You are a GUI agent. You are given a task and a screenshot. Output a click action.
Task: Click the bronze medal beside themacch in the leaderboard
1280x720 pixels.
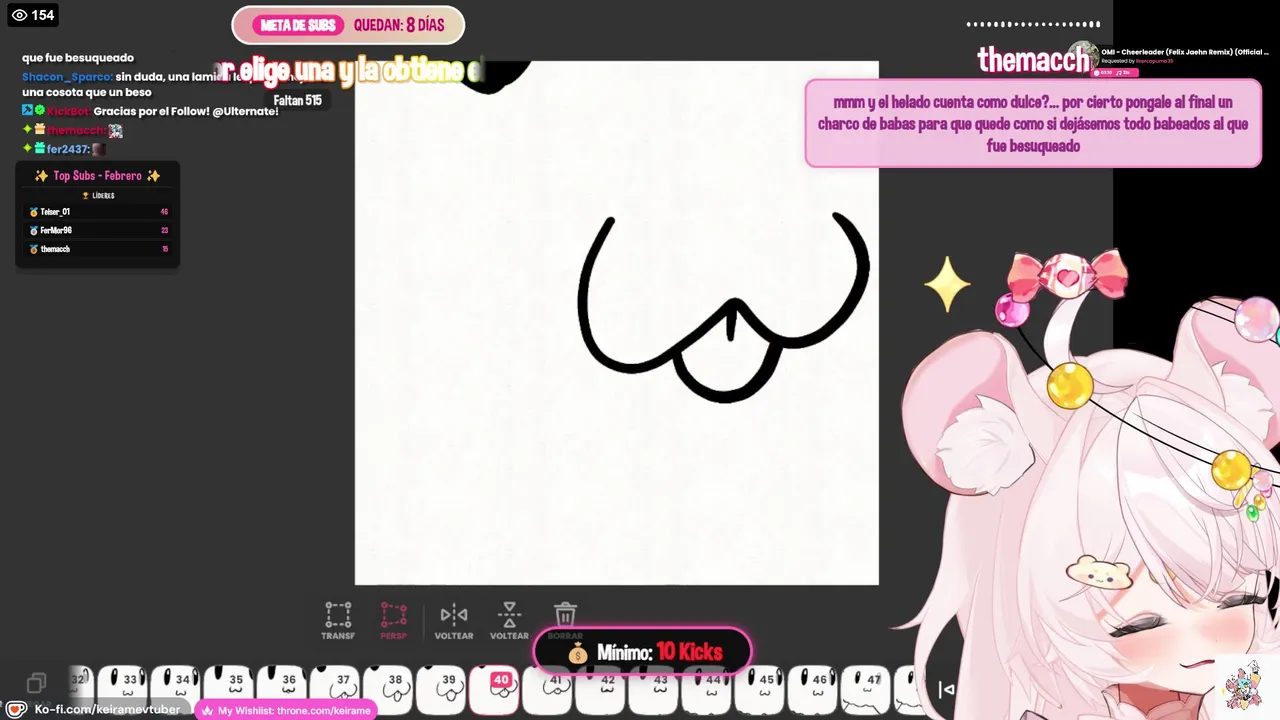[x=34, y=249]
